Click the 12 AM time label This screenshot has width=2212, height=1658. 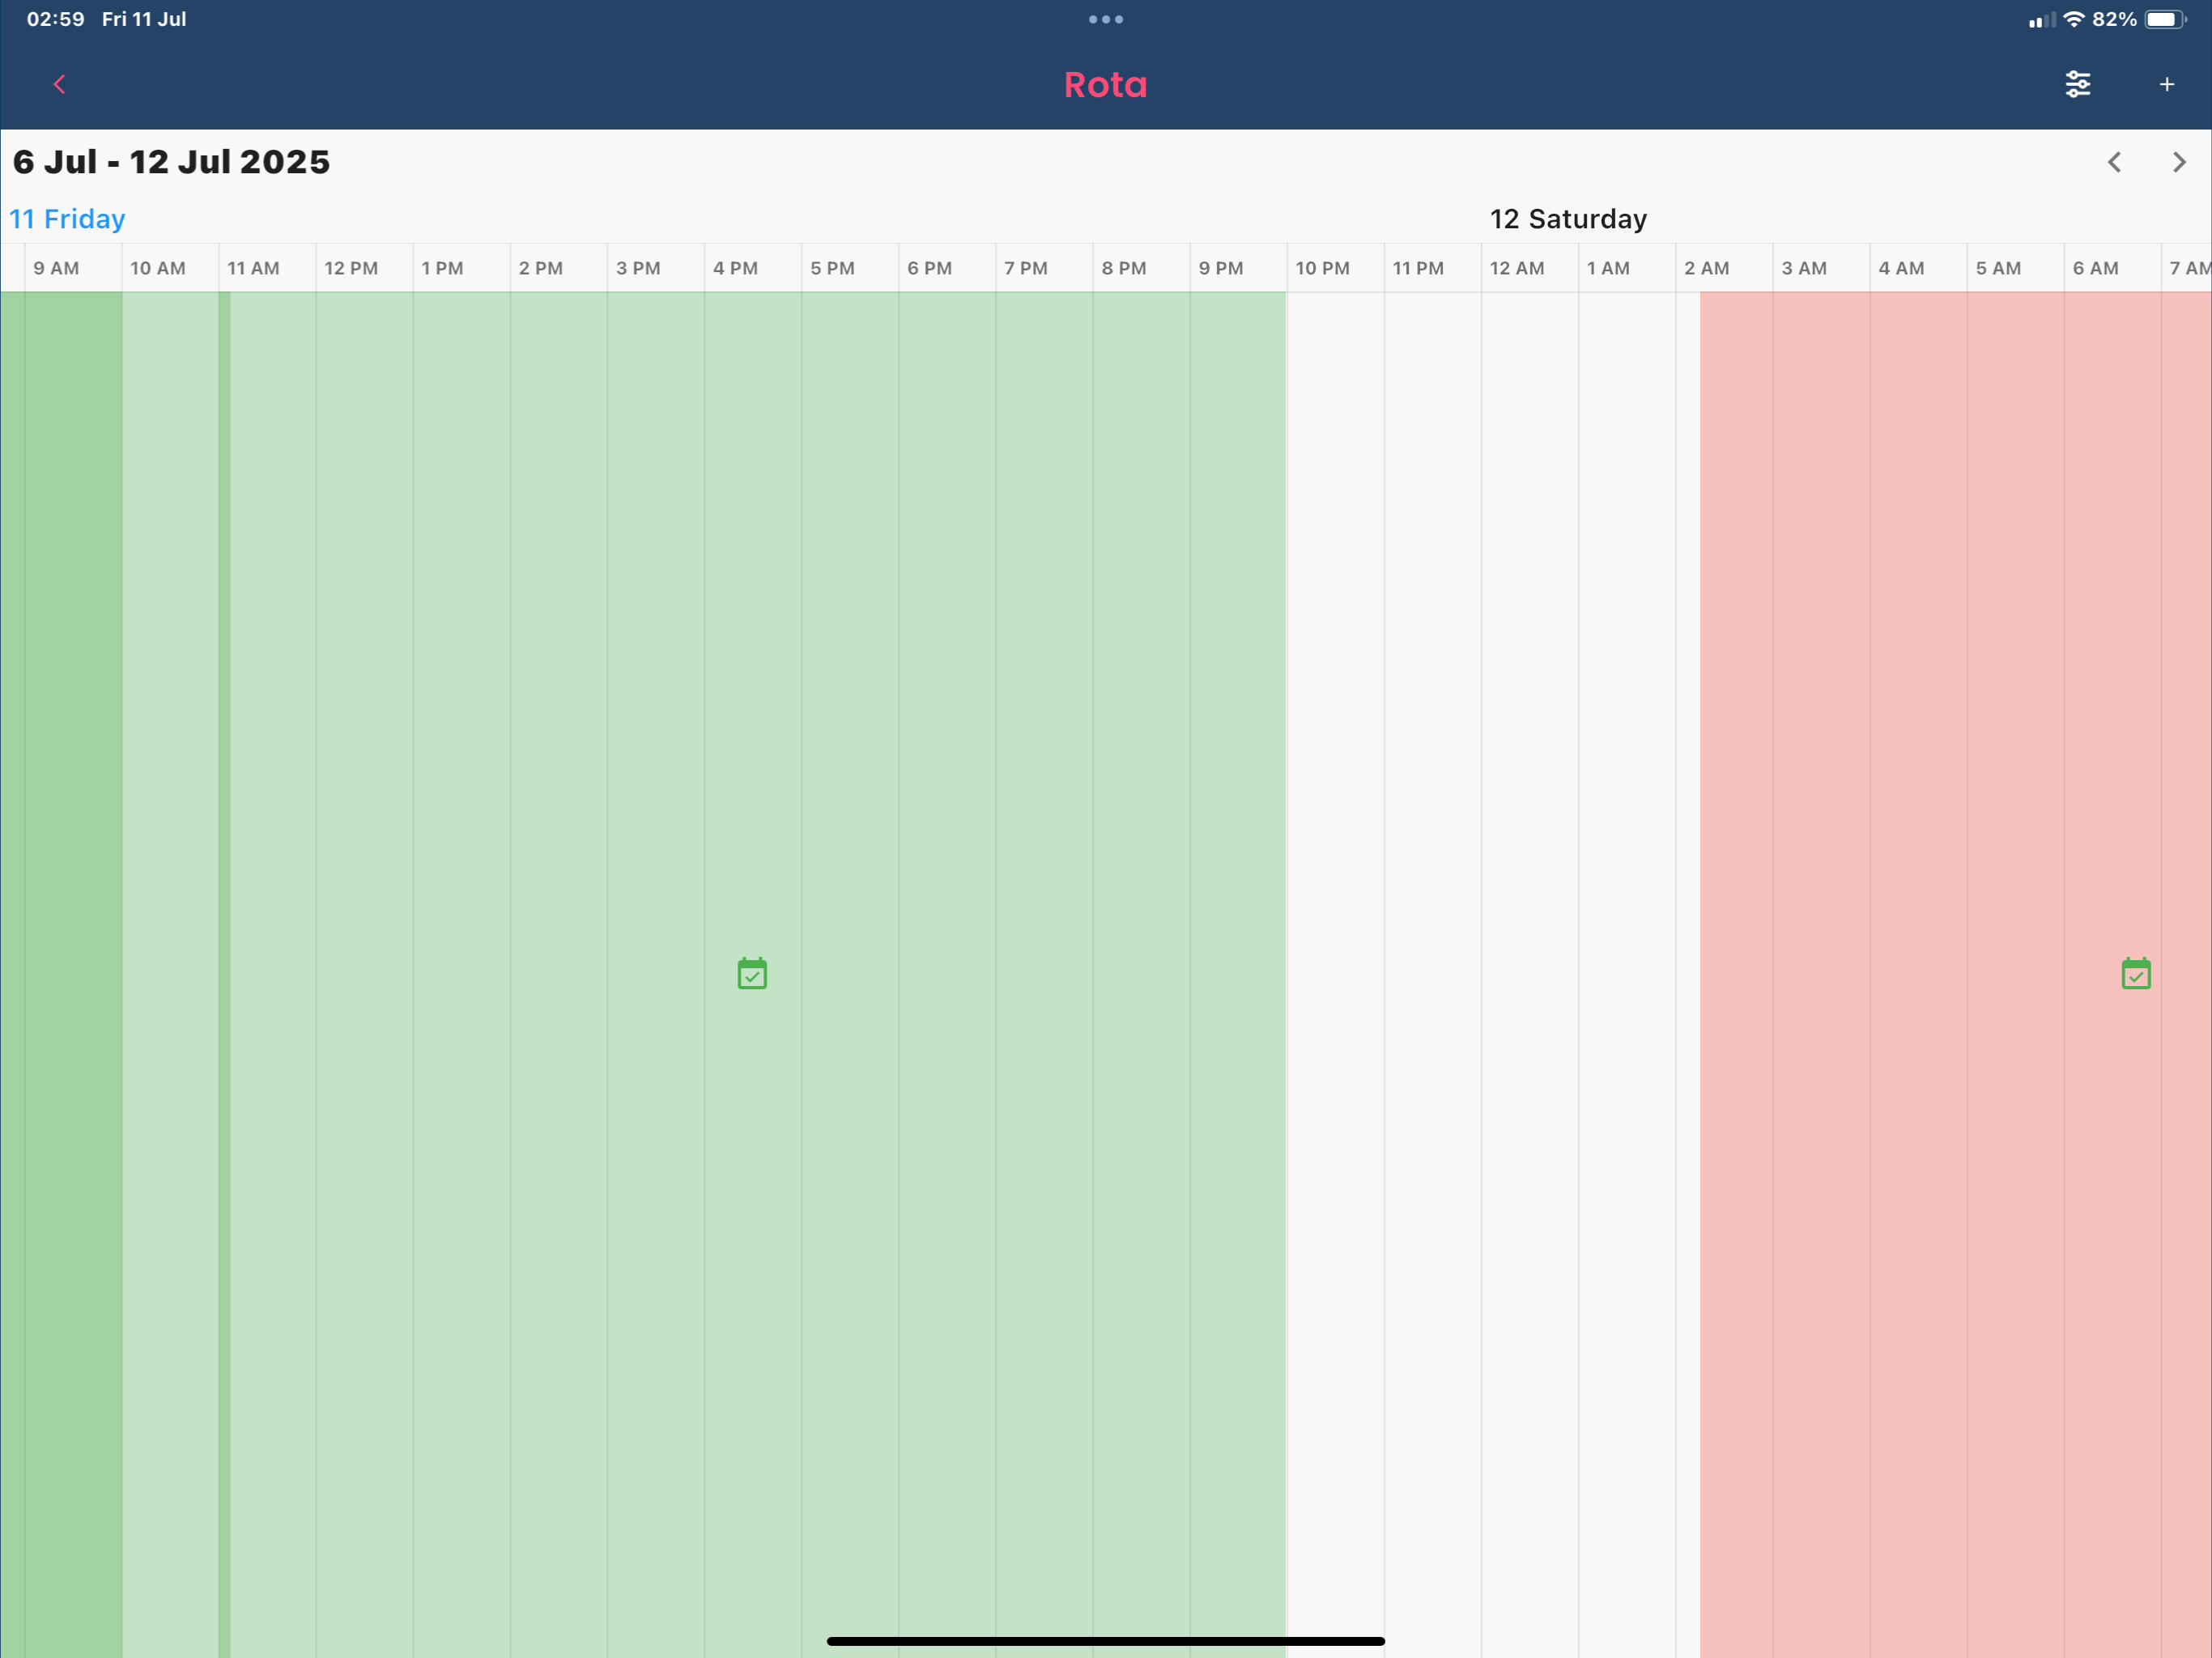(x=1517, y=268)
